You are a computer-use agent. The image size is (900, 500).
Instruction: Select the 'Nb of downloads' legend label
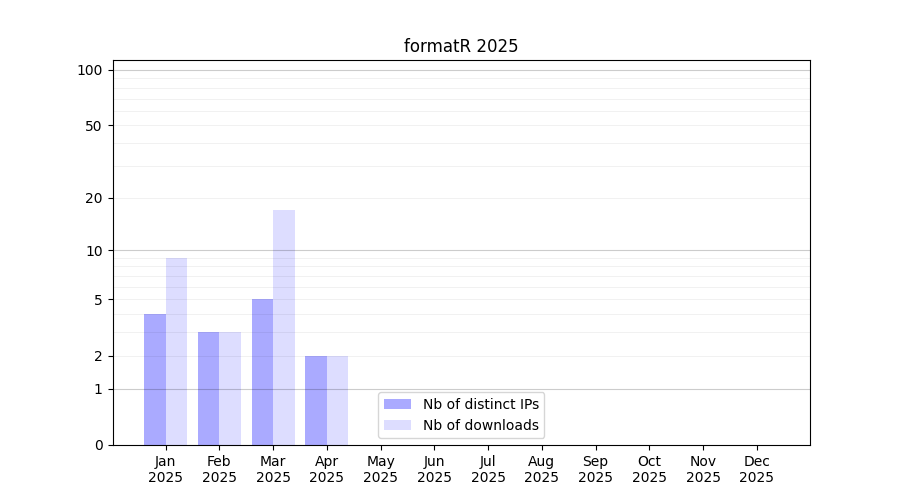coord(480,425)
